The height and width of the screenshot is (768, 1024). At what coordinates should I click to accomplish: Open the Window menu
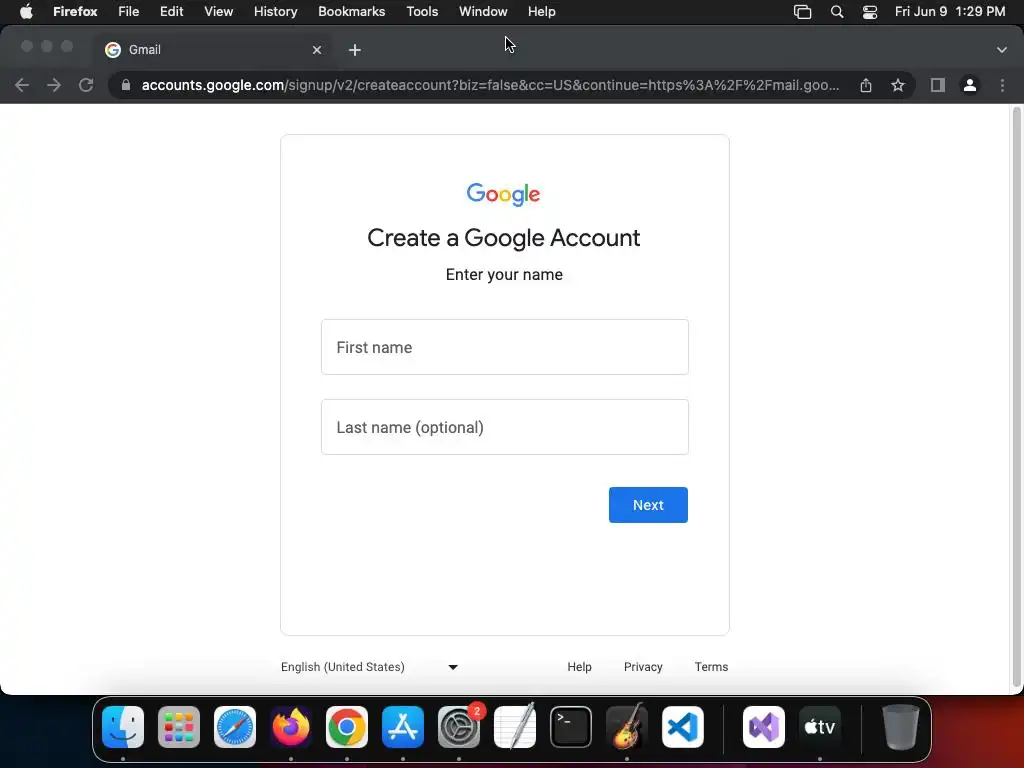(483, 12)
